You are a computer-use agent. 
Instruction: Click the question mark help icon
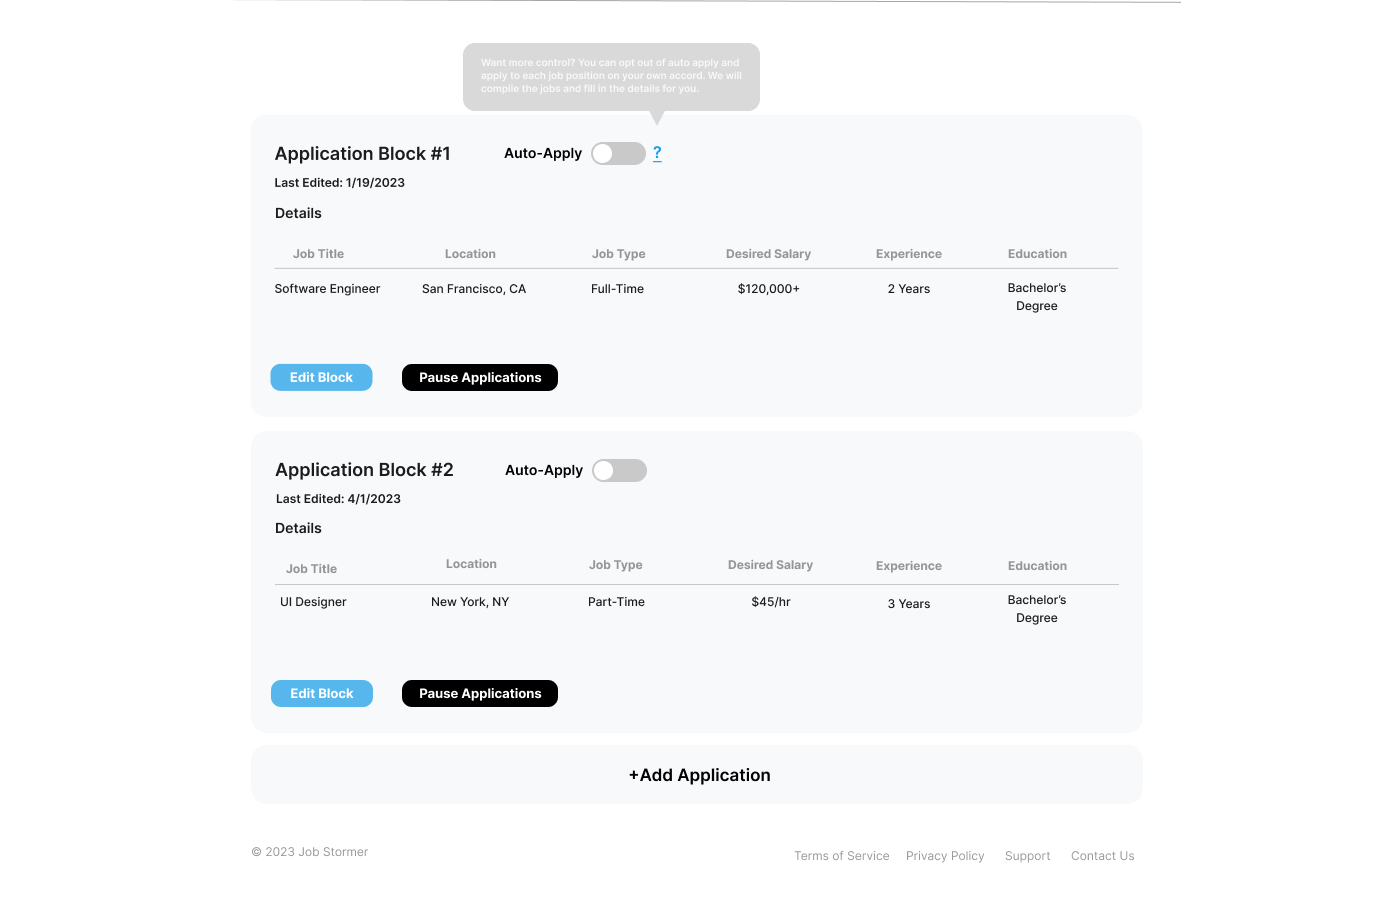657,153
